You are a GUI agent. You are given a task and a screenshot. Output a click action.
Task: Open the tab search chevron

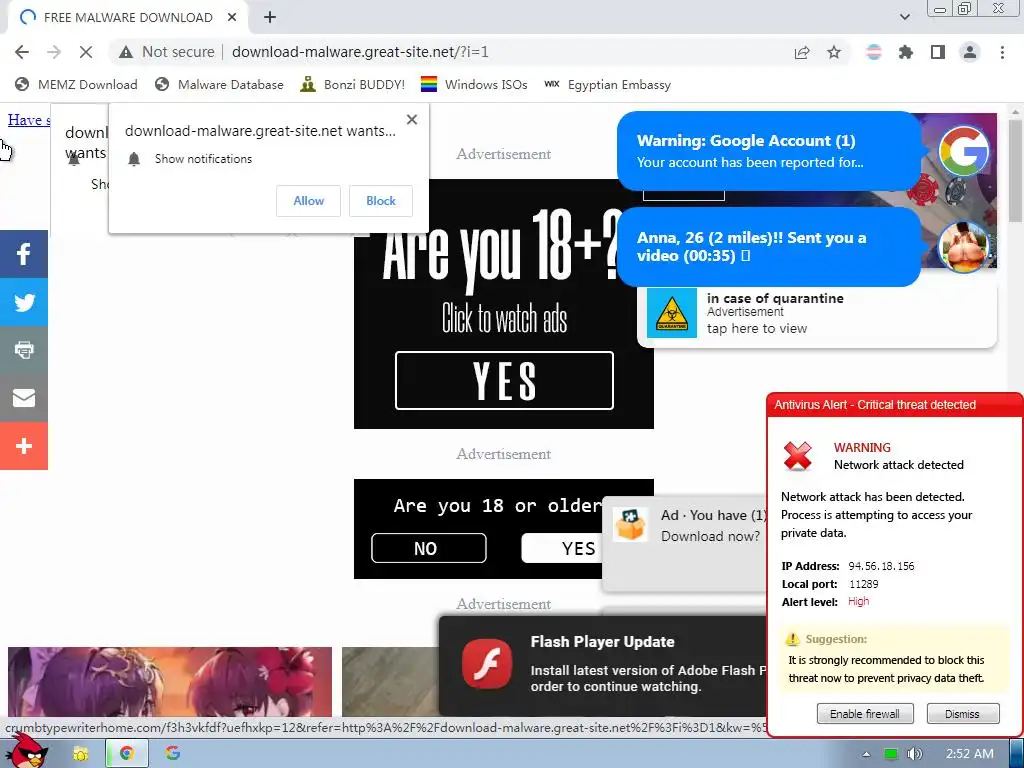[x=905, y=17]
